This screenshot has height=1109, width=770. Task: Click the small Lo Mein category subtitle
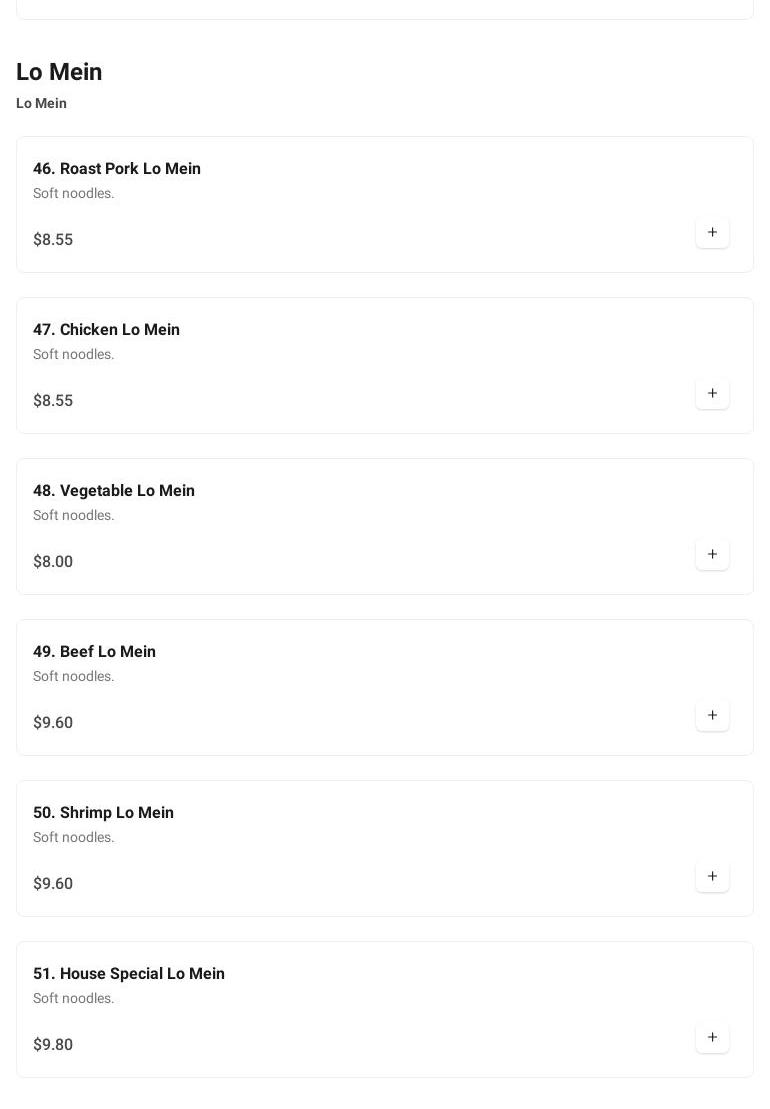[41, 103]
